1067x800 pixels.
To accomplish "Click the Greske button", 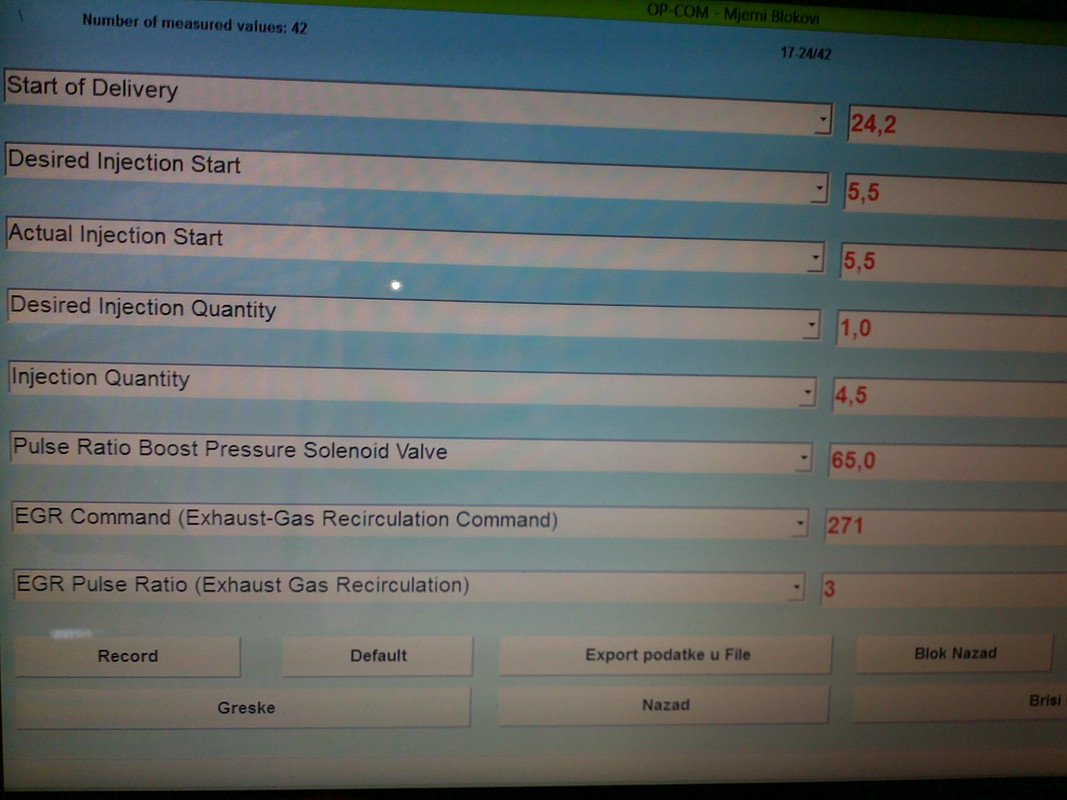I will 244,707.
